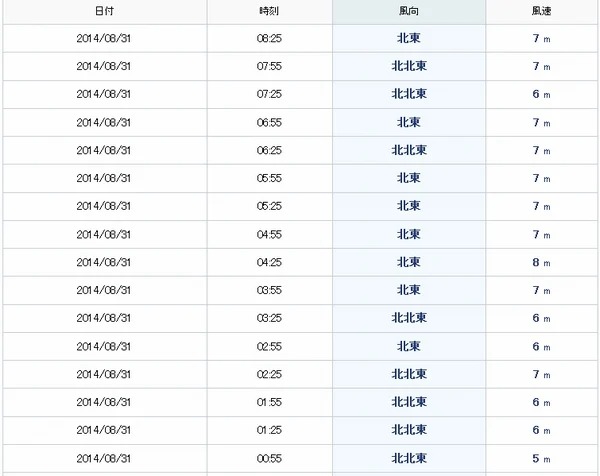
Task: Click 北北東 wind direction in 01:25 row
Action: [409, 430]
